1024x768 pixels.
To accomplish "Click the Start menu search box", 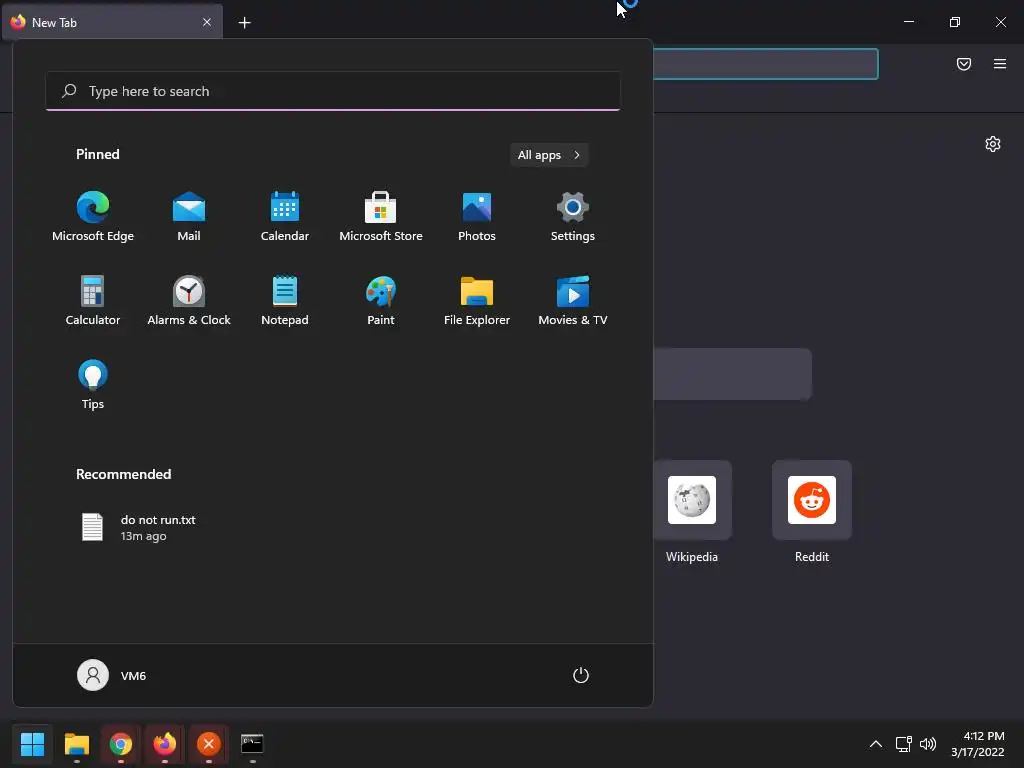I will 333,91.
